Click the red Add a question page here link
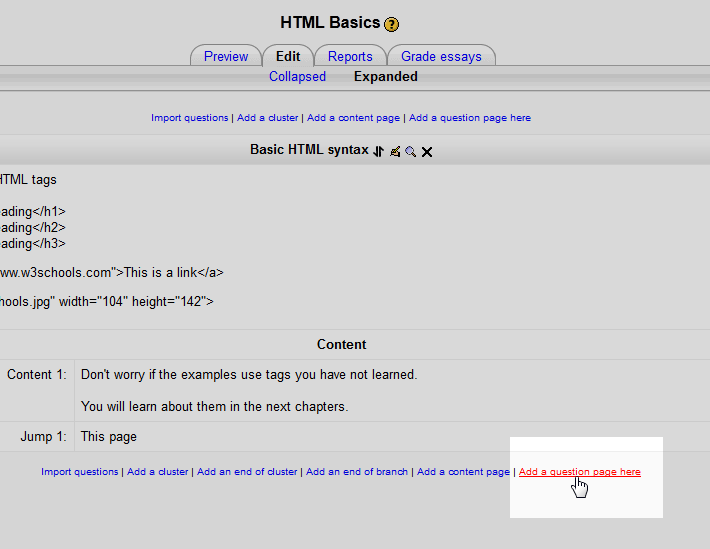The width and height of the screenshot is (710, 549). 580,472
